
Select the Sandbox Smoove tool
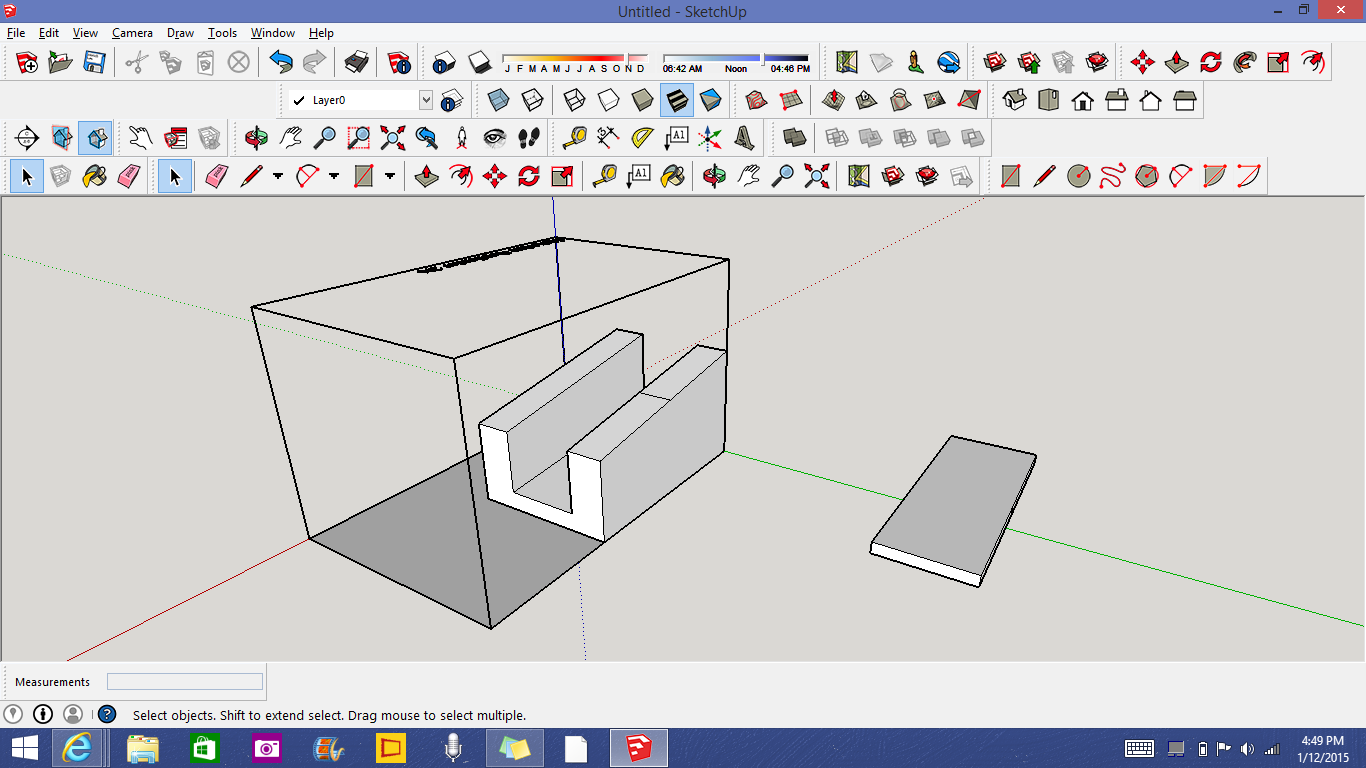(x=833, y=100)
